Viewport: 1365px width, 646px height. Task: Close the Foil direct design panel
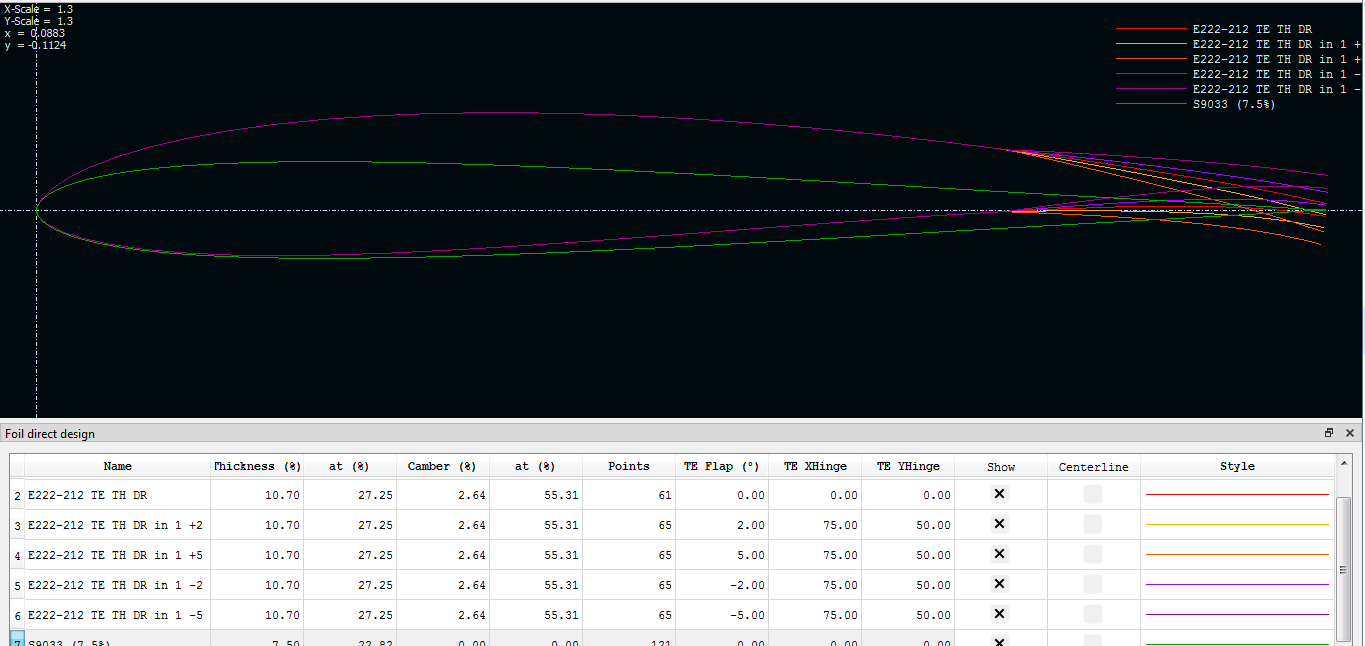tap(1349, 433)
